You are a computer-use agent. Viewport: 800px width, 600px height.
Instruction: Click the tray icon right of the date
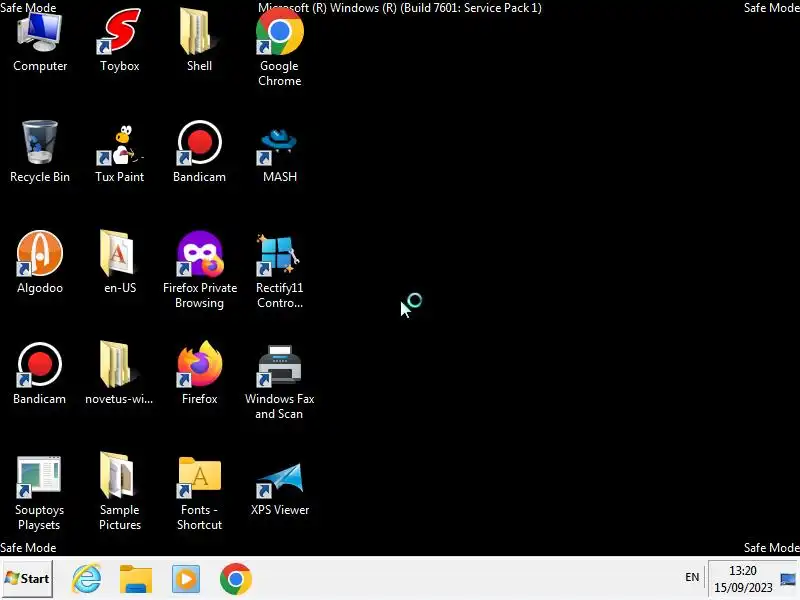coord(788,580)
